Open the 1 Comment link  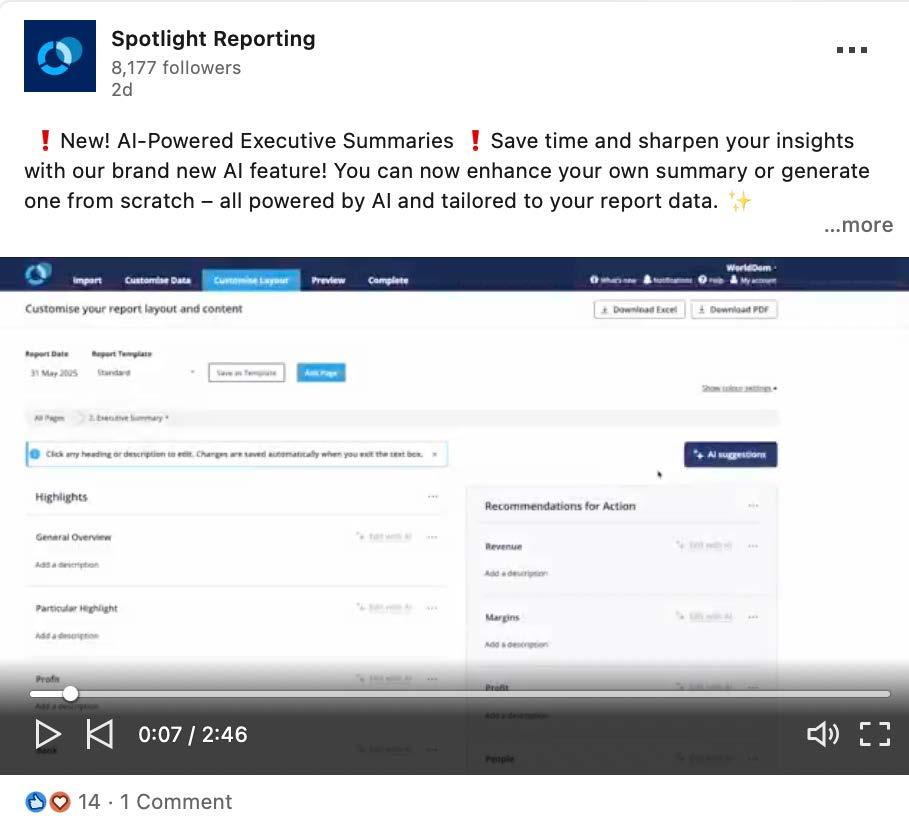(x=176, y=802)
